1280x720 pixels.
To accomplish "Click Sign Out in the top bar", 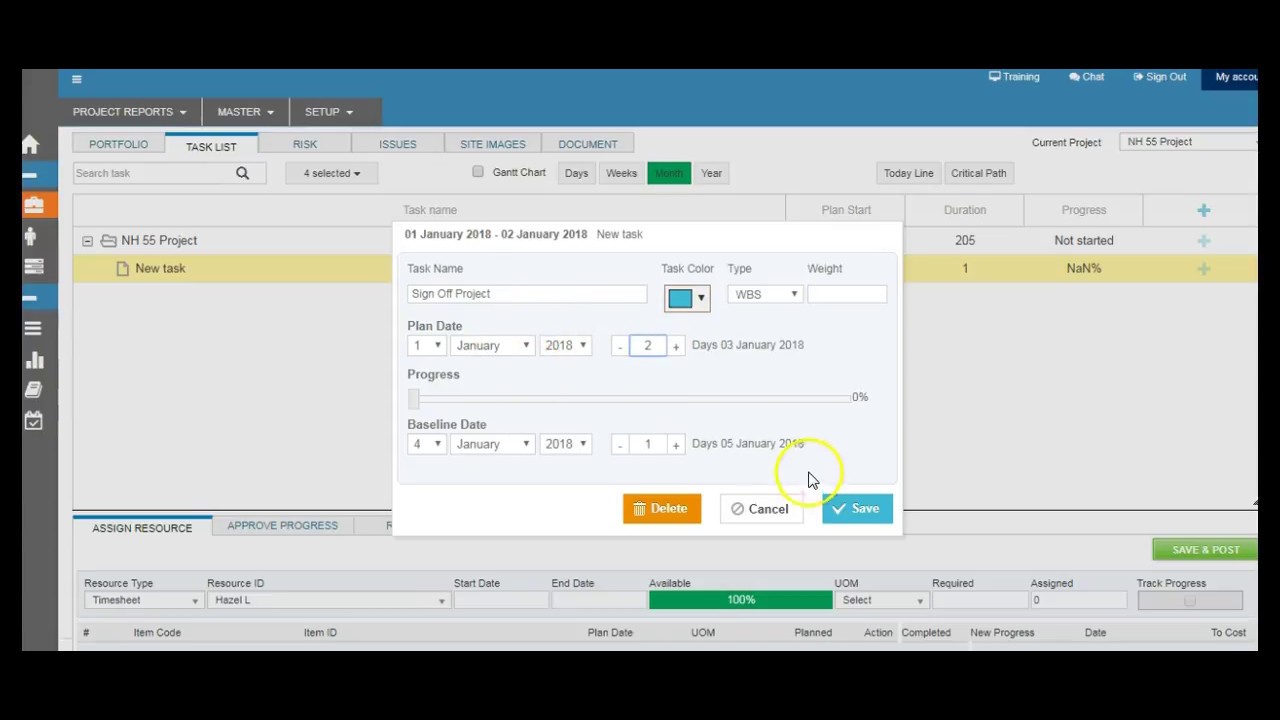I will point(1159,77).
